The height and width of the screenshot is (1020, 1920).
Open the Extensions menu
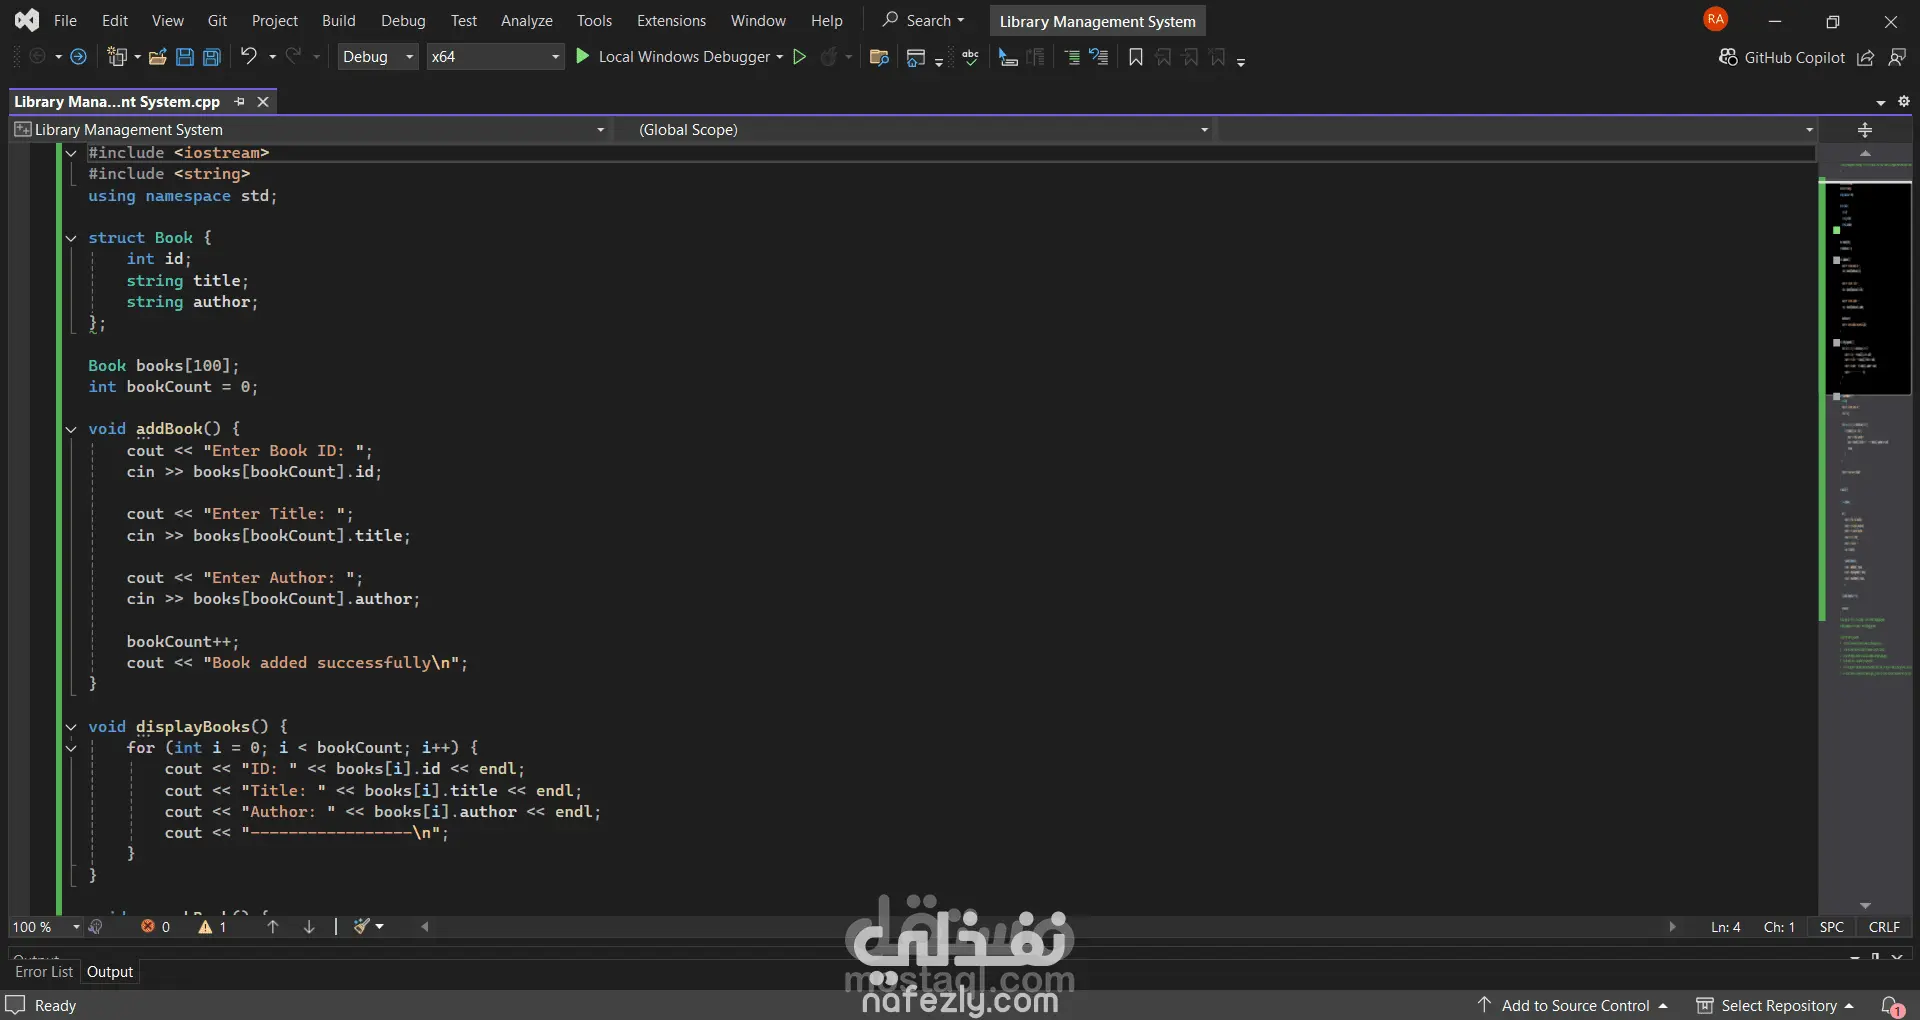(671, 21)
